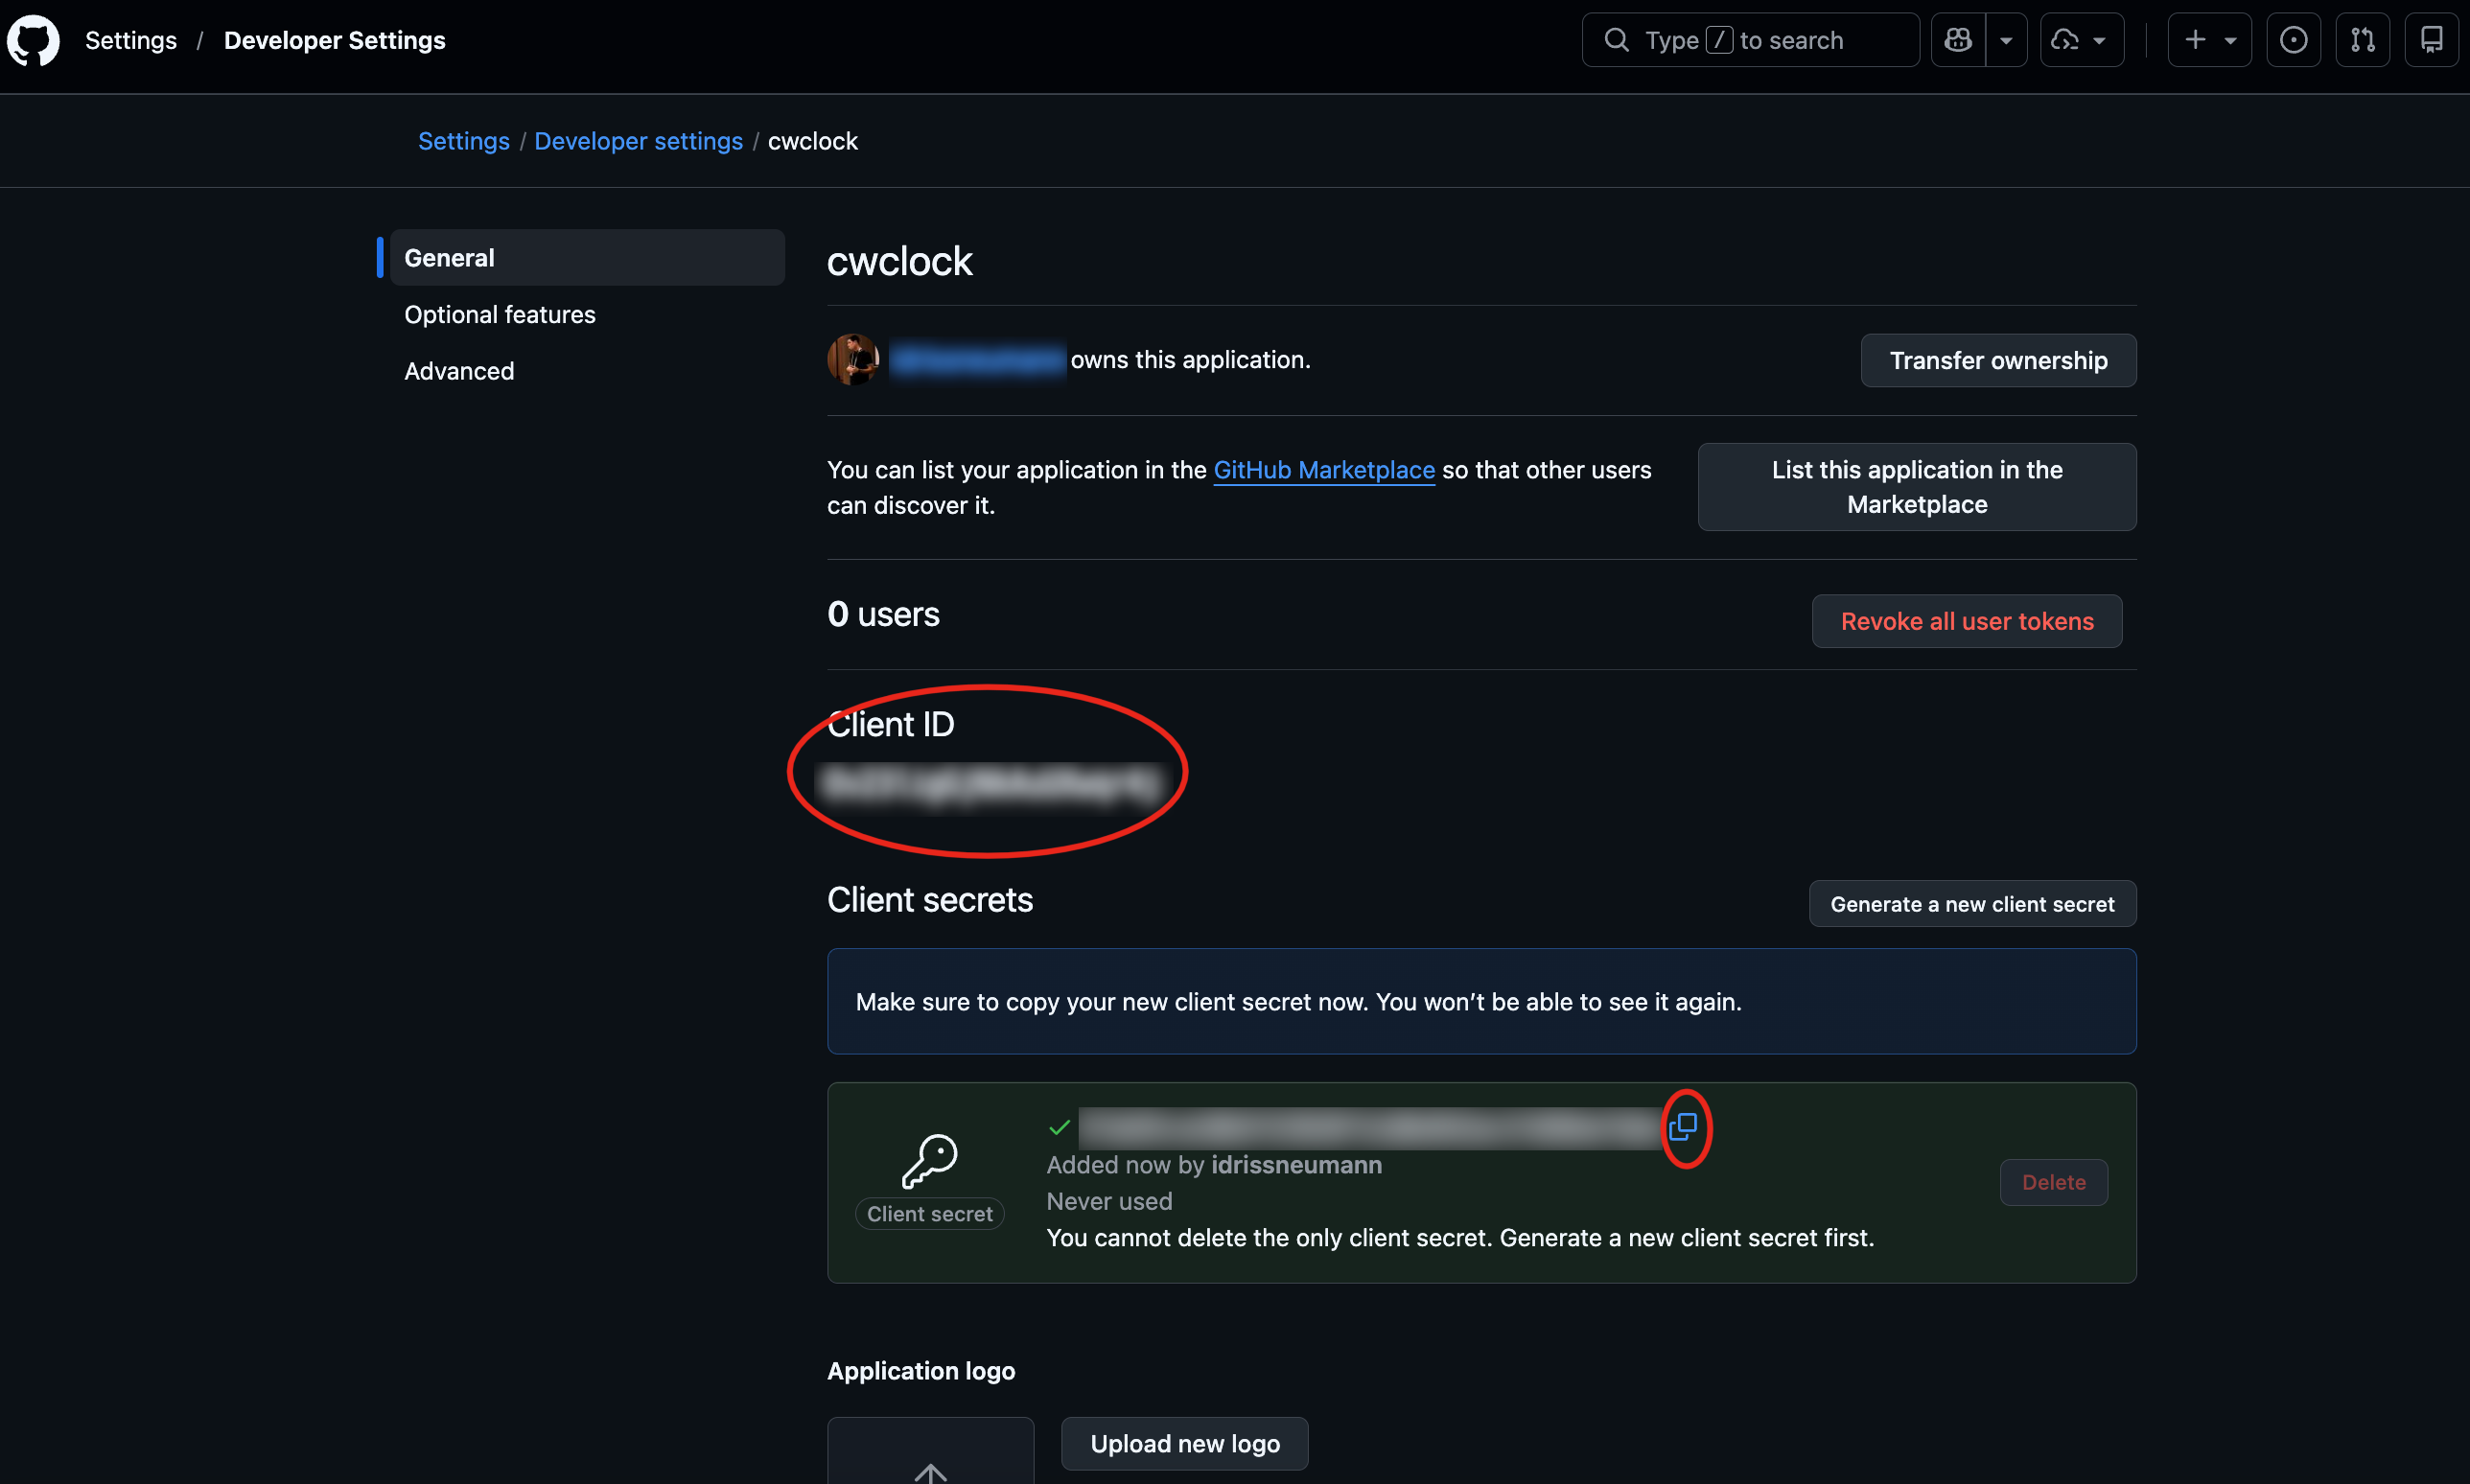This screenshot has width=2470, height=1484.
Task: Click Developer Settings header title
Action: tap(334, 40)
